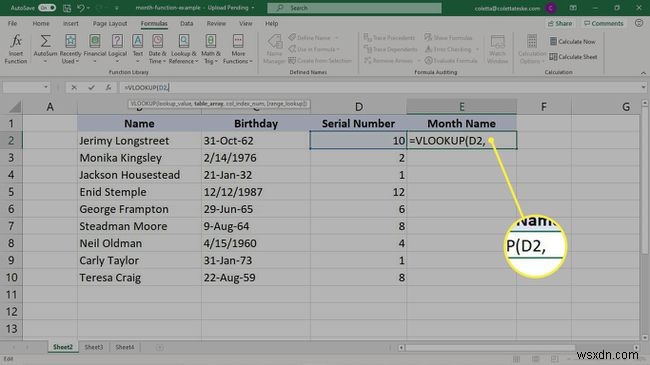This screenshot has width=650, height=365.
Task: Expand the Name Box dropdown
Action: tap(46, 88)
